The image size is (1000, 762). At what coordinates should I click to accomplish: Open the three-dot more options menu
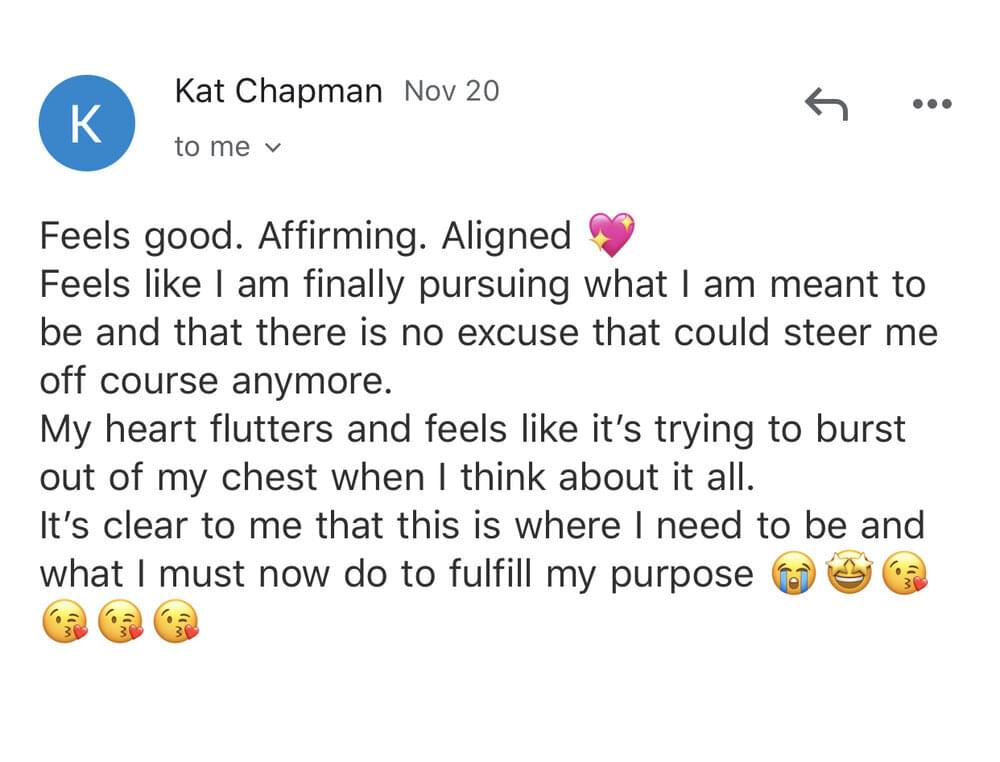(x=932, y=104)
